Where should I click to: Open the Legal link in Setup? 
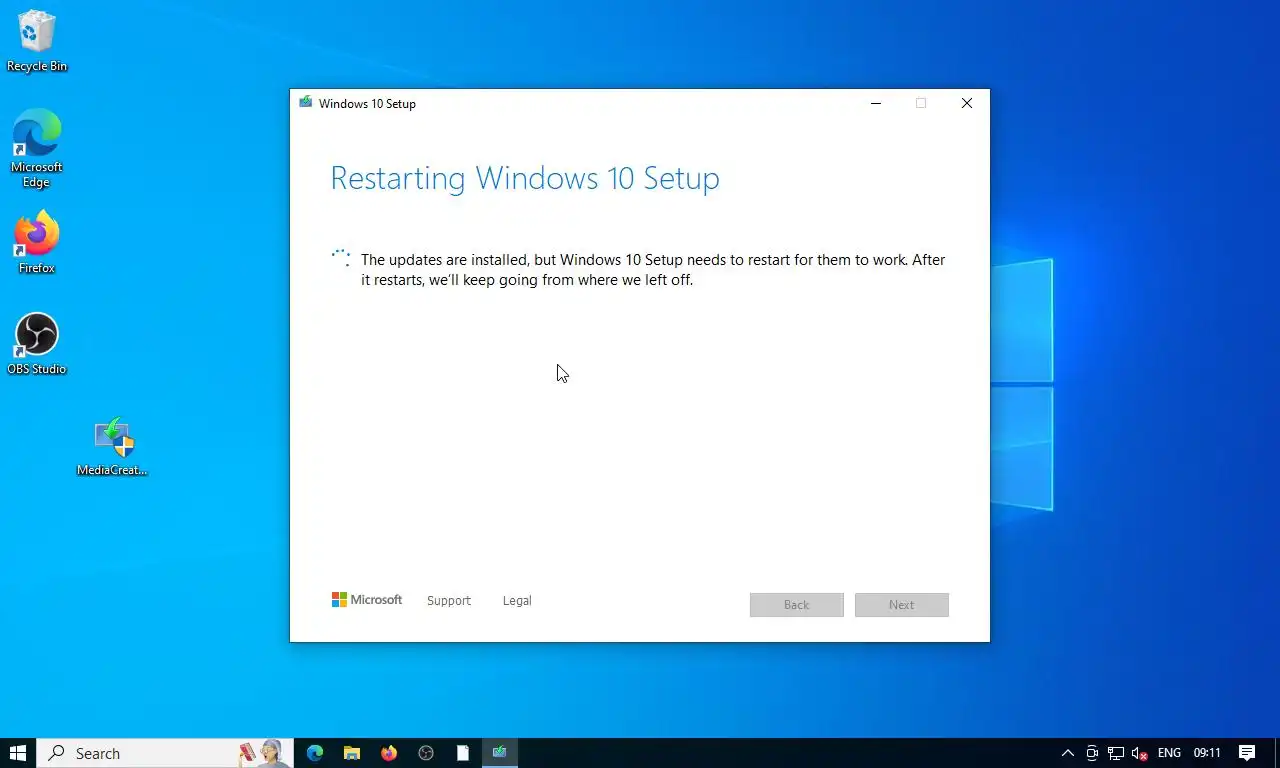tap(517, 601)
